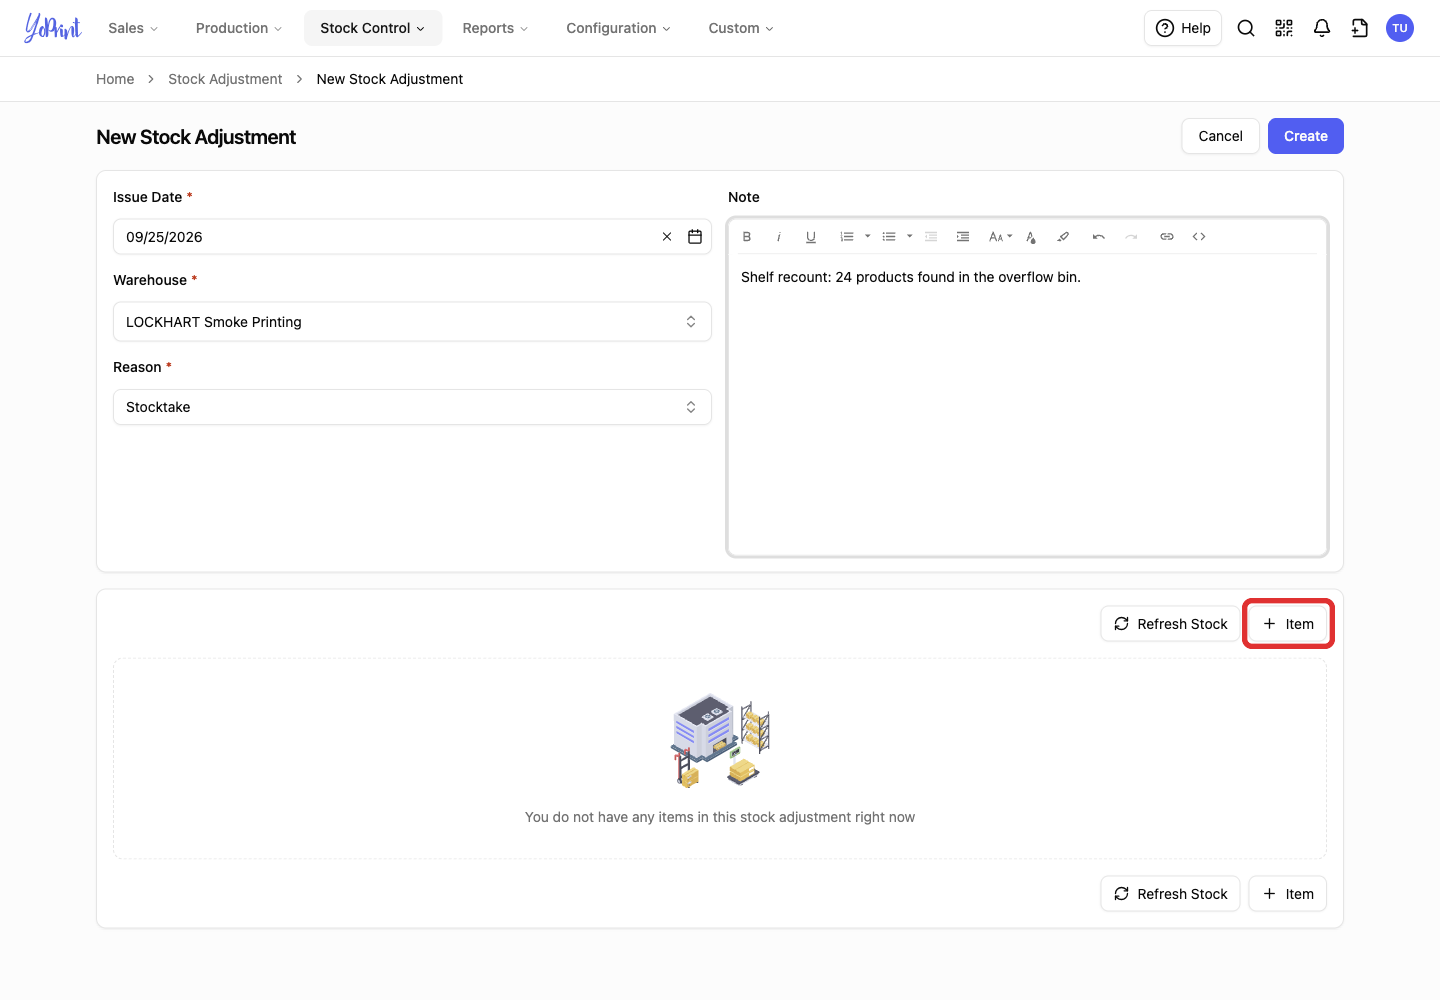1440x1000 pixels.
Task: Show notifications via the bell icon
Action: point(1322,28)
